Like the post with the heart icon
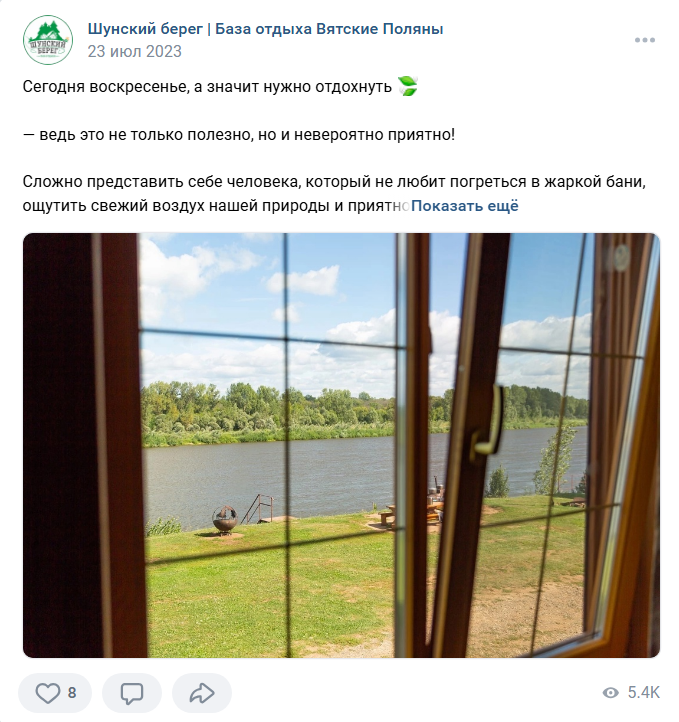 coord(48,693)
